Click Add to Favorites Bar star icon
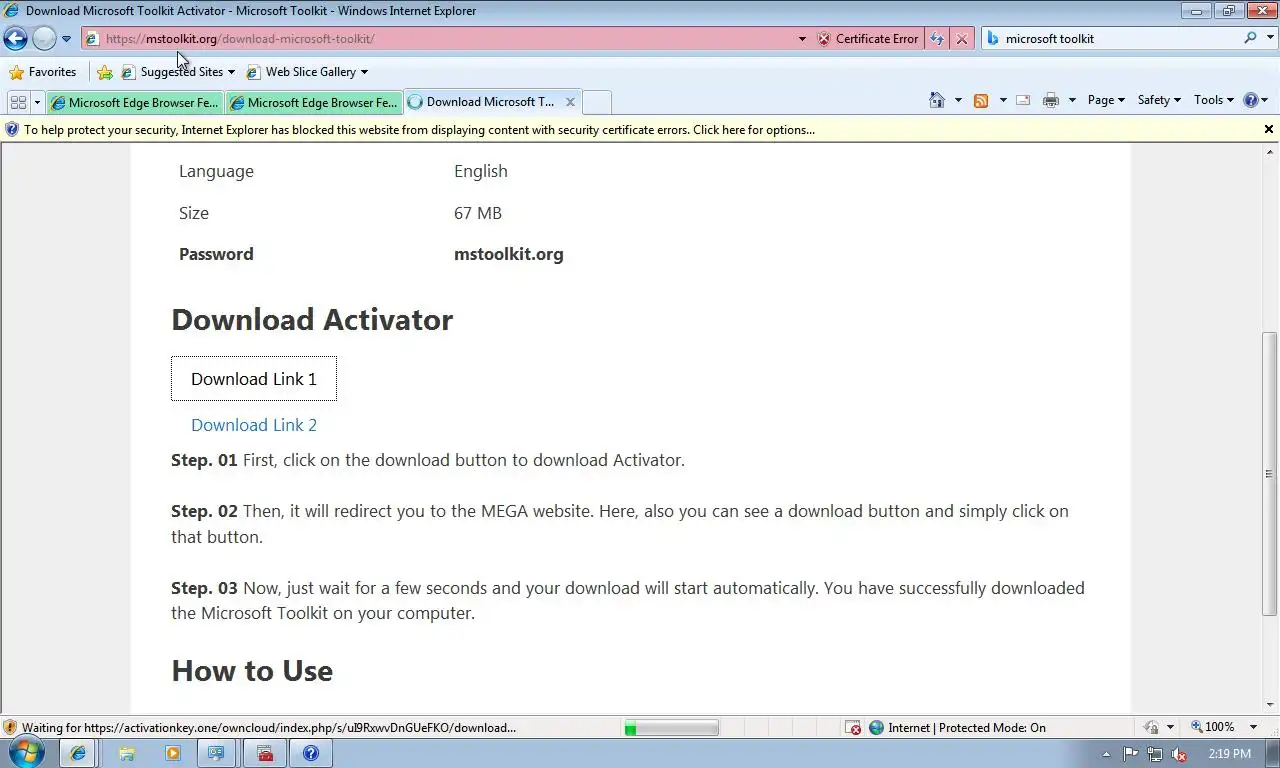Screen dimensions: 1280x768 pyautogui.click(x=104, y=72)
